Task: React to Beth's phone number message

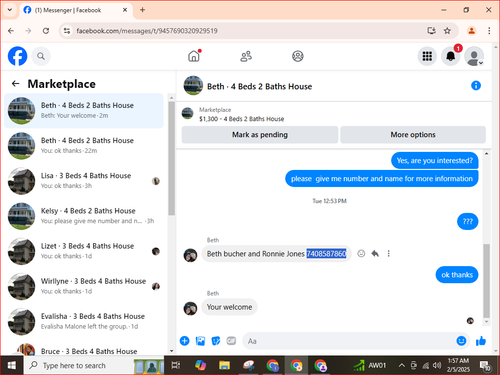Action: (361, 254)
